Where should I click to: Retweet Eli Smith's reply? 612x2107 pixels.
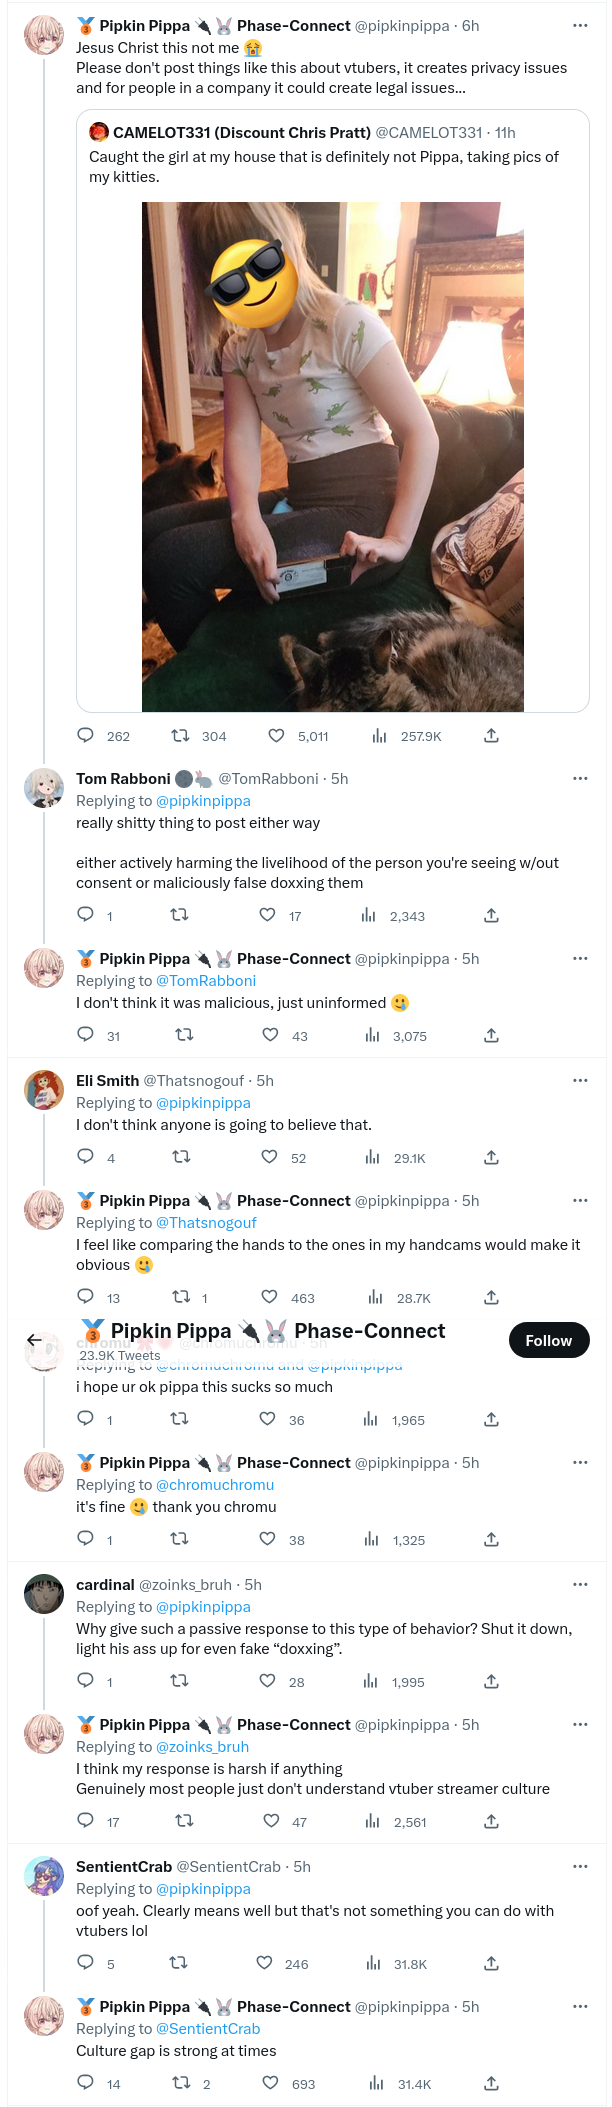[181, 1157]
